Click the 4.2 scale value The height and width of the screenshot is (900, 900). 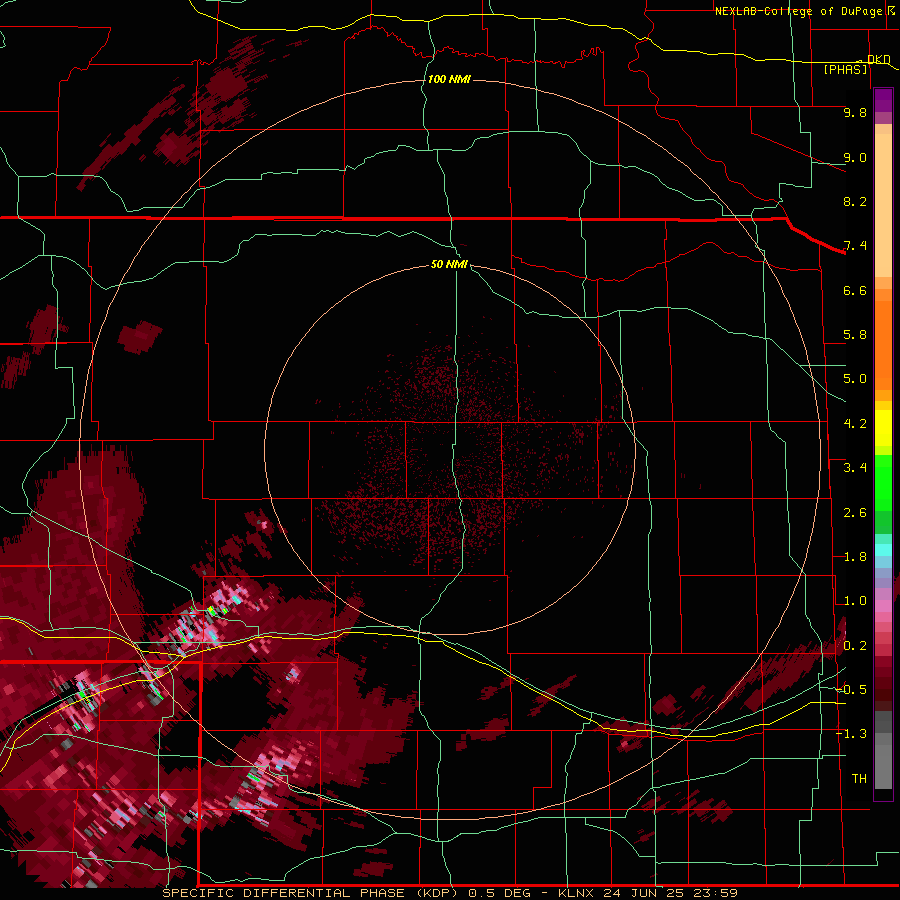pyautogui.click(x=855, y=424)
